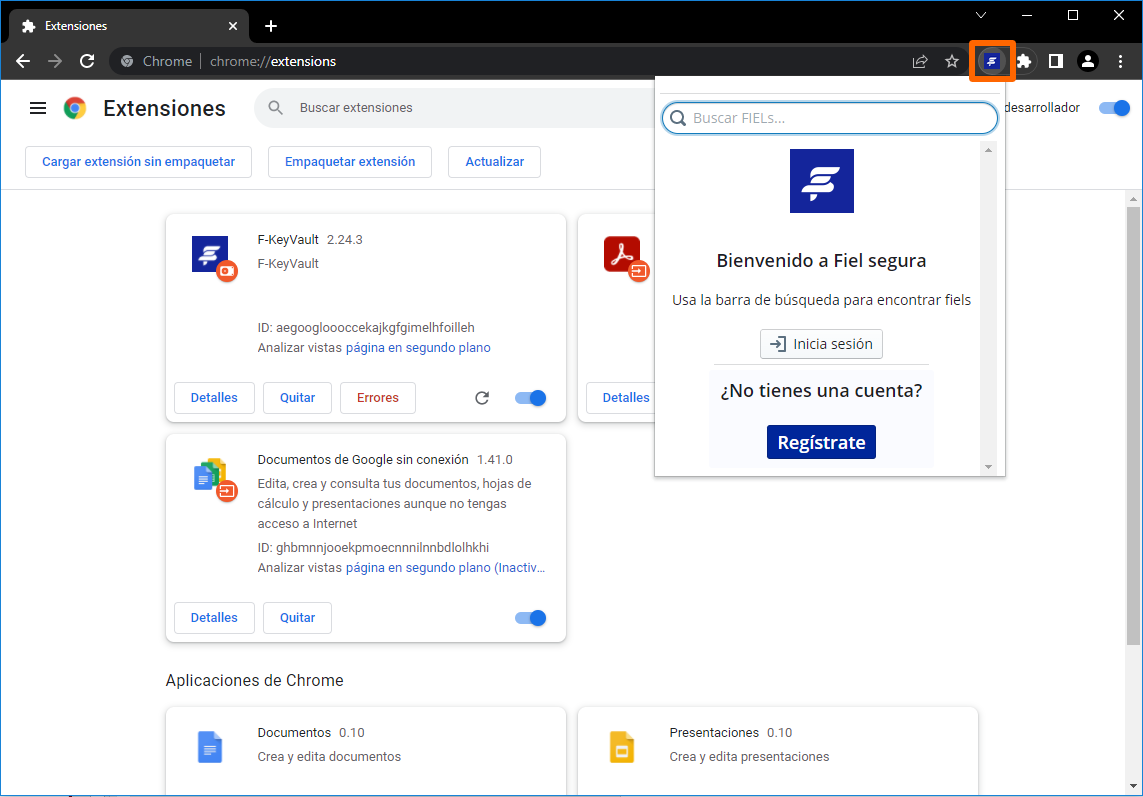Open Detalles for Adobe Acrobat extension
Screen dimensions: 1143x797
[x=621, y=397]
